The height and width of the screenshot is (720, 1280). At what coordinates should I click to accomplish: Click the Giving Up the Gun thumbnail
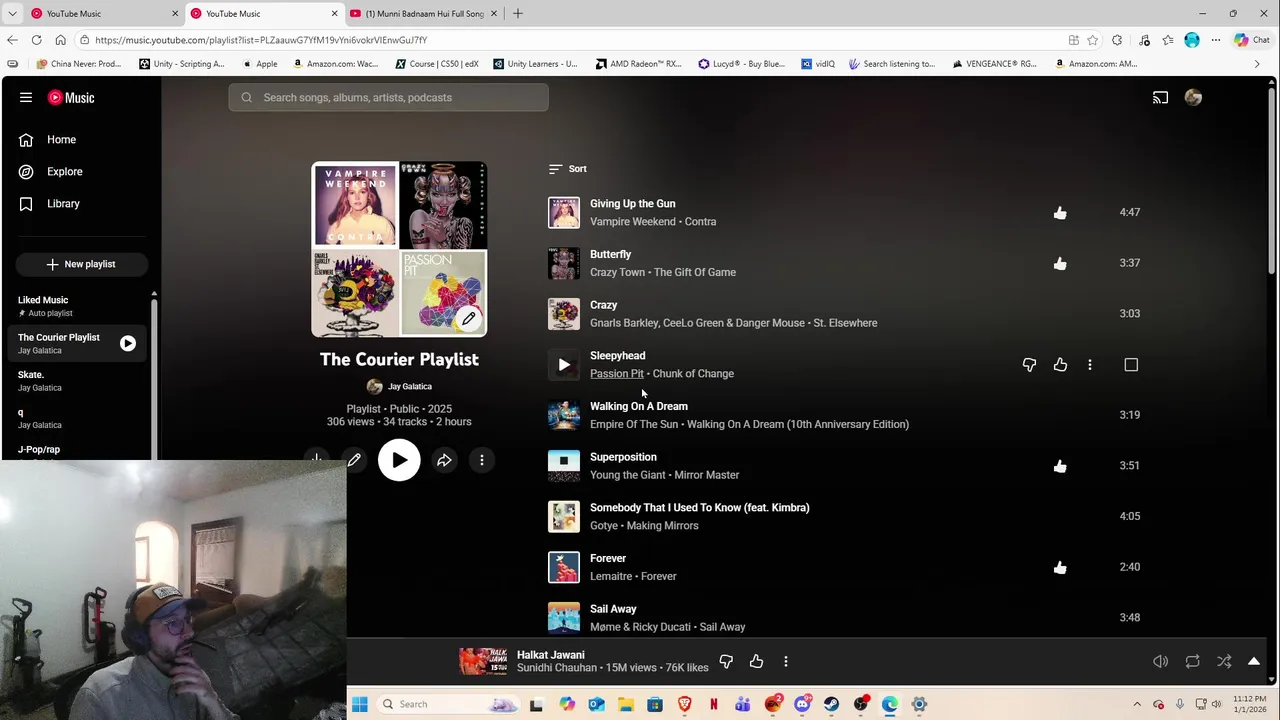564,213
